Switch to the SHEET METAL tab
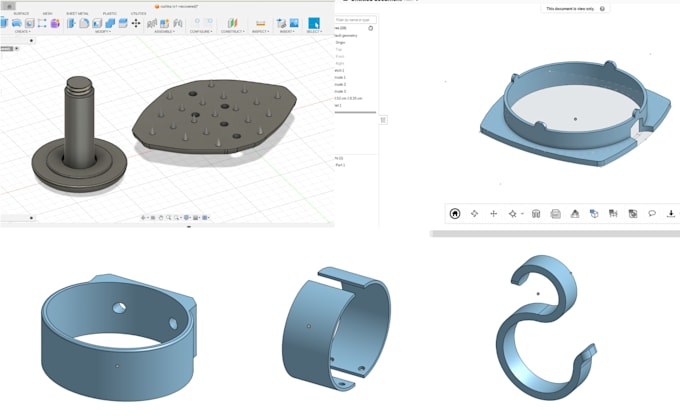Screen dimensions: 680x420 click(x=77, y=13)
